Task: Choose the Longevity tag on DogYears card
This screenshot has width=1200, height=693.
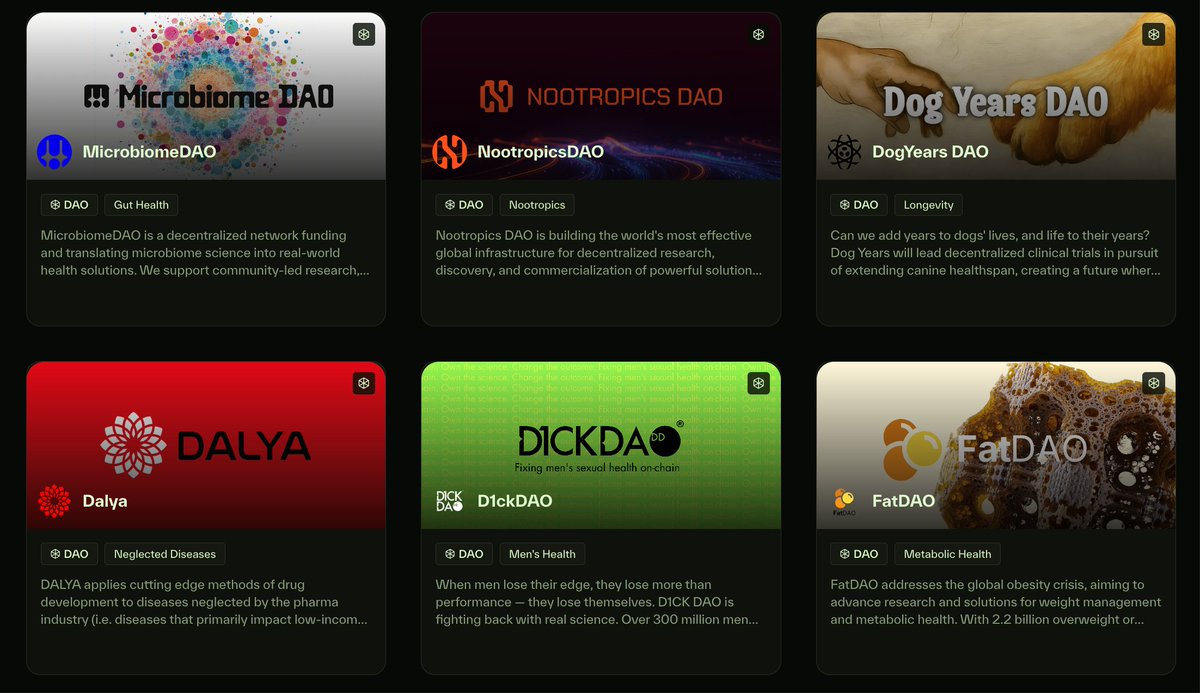Action: coord(929,205)
